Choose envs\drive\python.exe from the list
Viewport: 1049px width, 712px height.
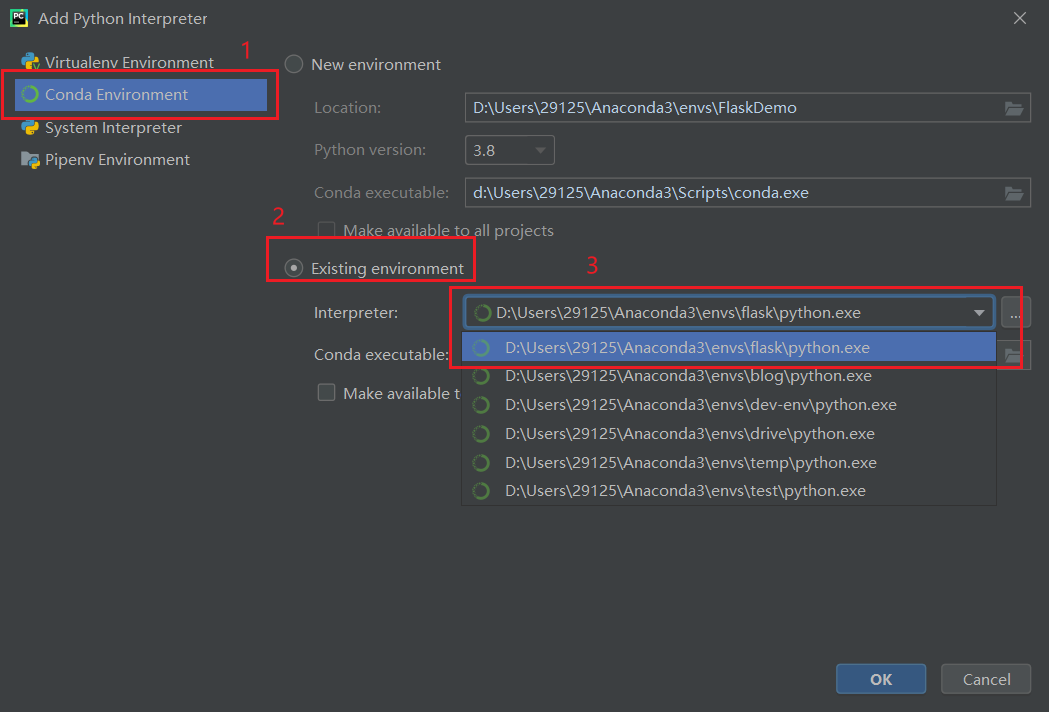point(729,434)
